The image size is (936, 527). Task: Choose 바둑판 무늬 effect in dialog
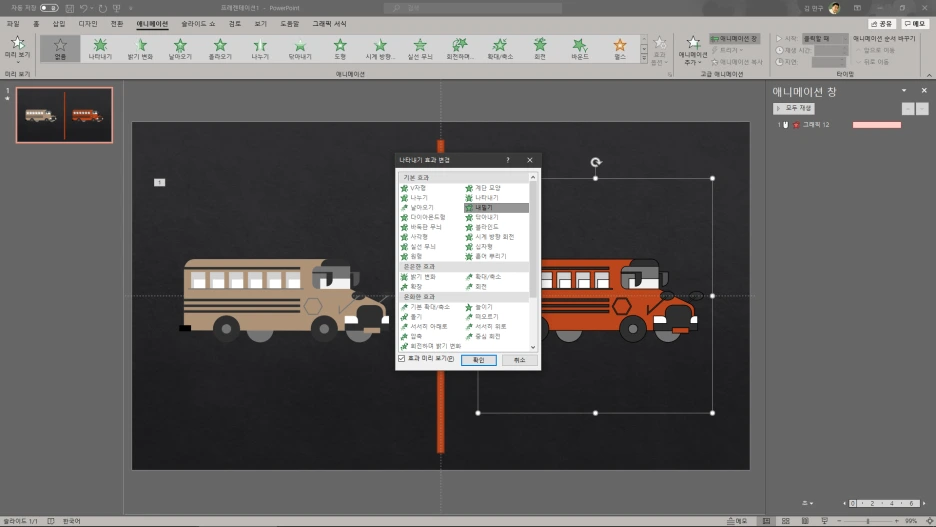click(421, 227)
